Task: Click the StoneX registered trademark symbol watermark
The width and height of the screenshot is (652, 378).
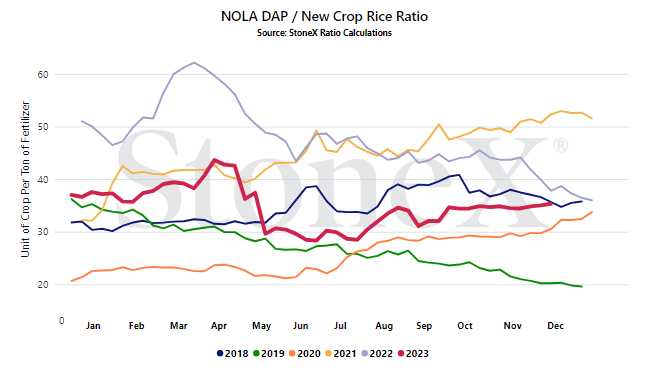Action: (561, 146)
